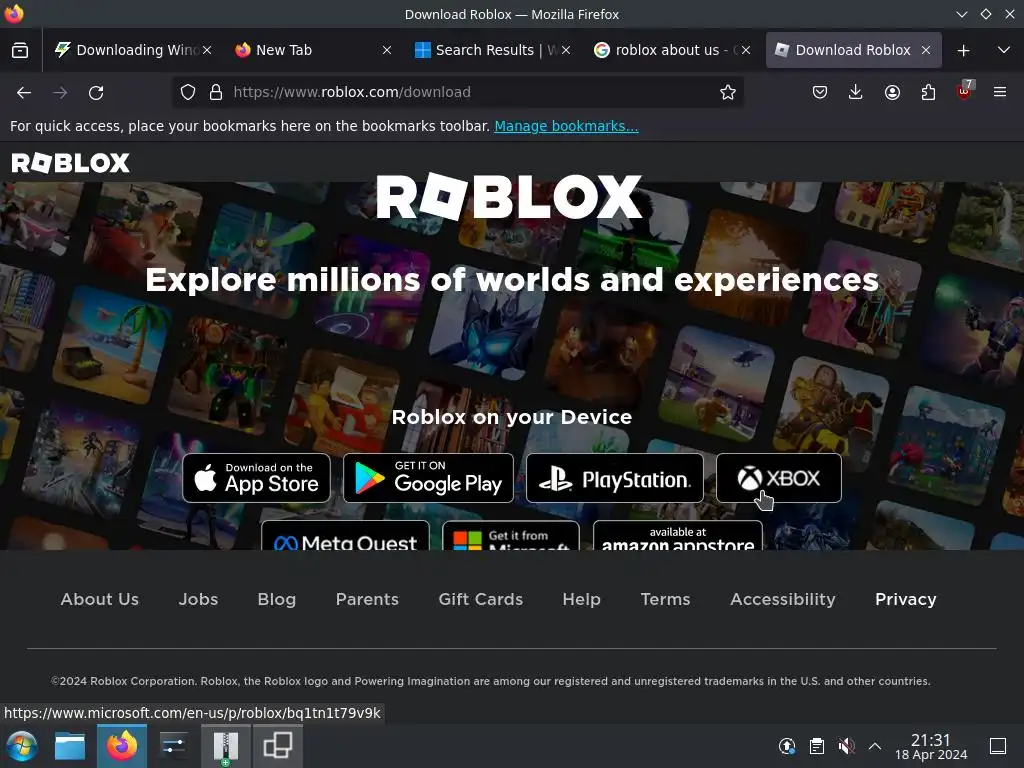Open the Firefox View icon
This screenshot has height=768, width=1024.
[20, 50]
